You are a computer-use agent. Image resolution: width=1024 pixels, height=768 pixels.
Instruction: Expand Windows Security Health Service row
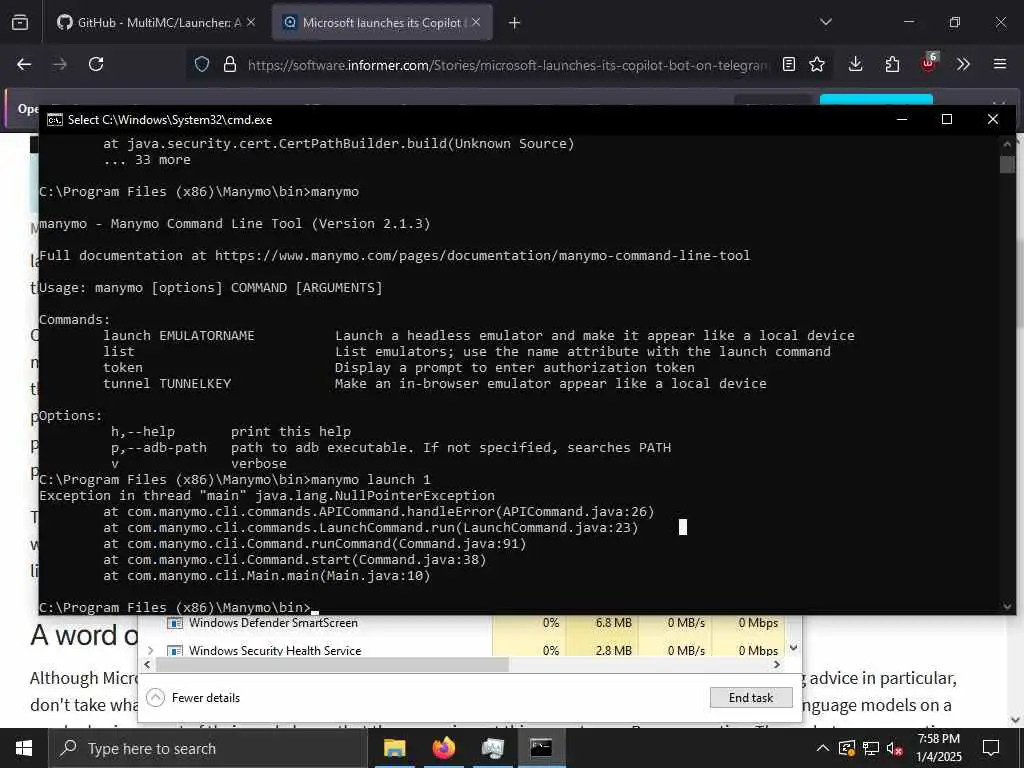[x=151, y=650]
